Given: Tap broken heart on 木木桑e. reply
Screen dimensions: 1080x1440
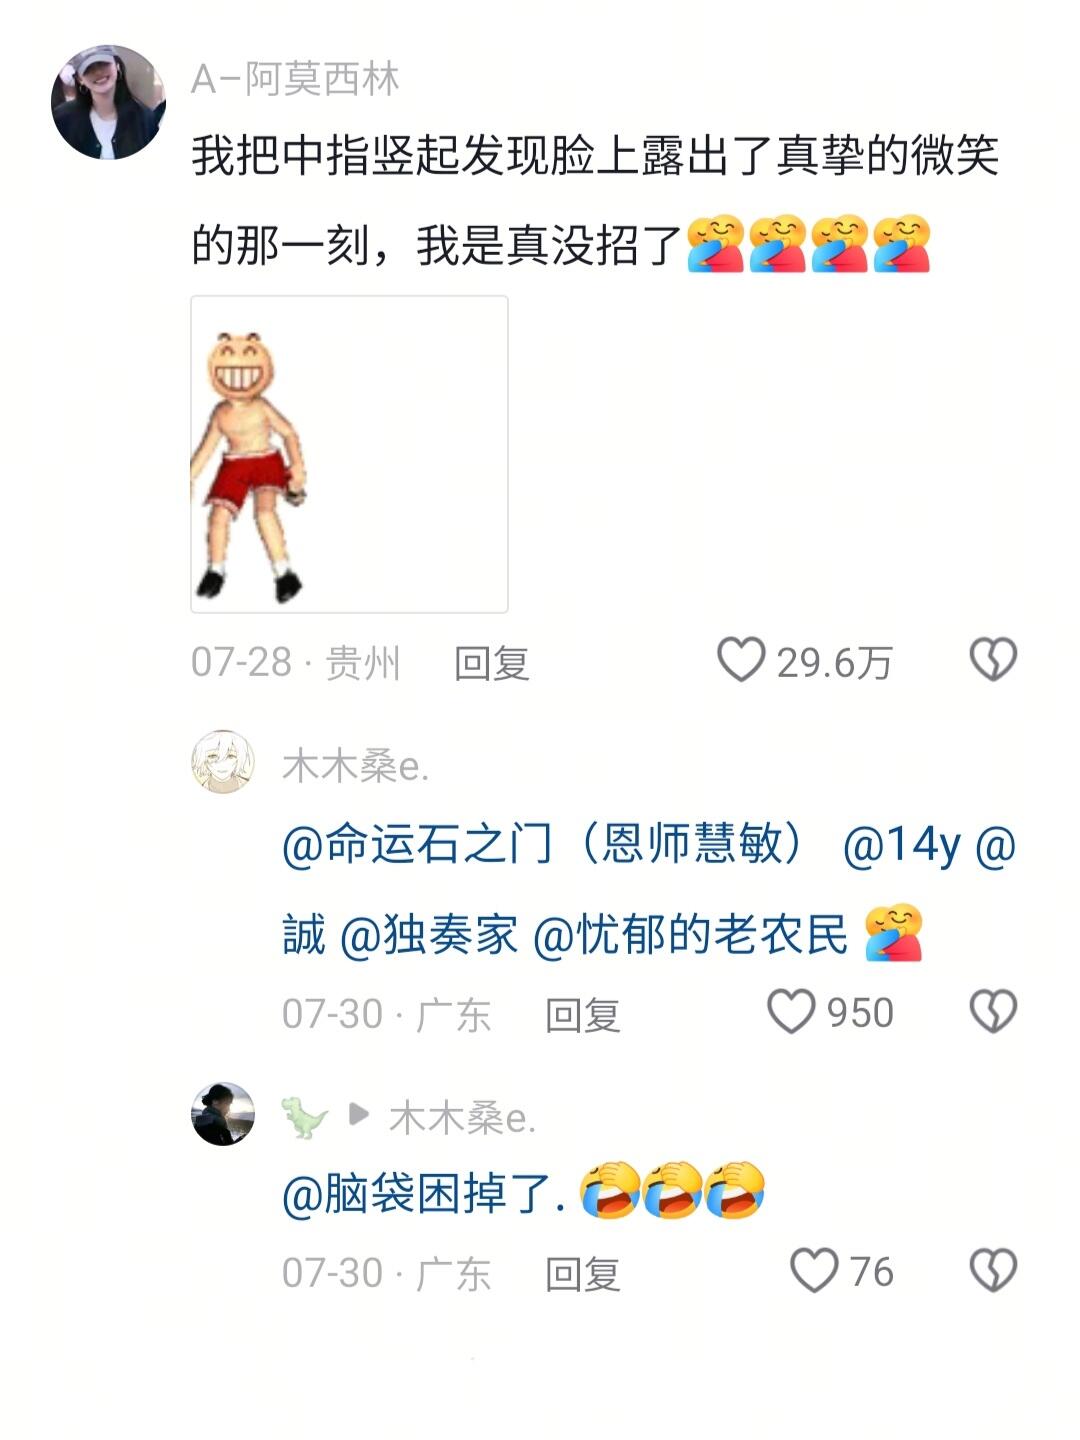Looking at the screenshot, I should [x=993, y=1012].
